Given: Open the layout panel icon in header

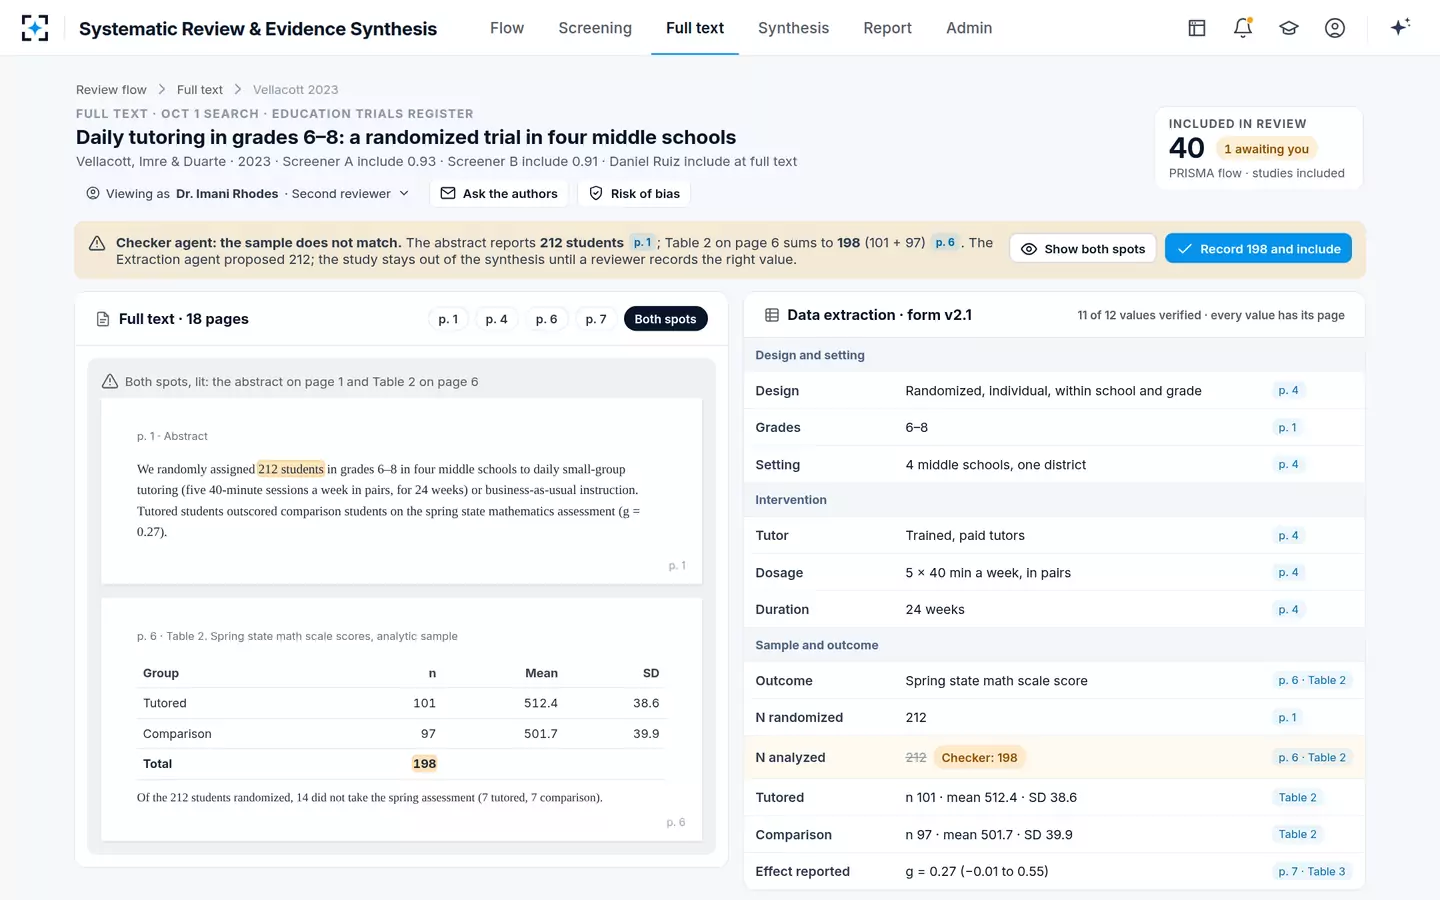Looking at the screenshot, I should pos(1197,28).
